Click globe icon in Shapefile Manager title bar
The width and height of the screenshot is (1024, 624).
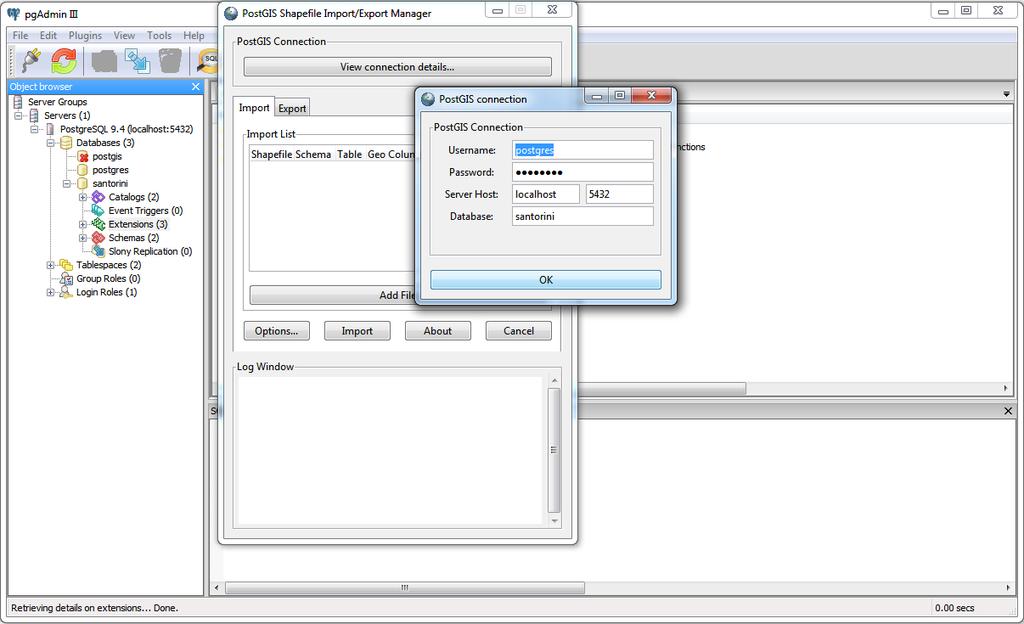231,13
